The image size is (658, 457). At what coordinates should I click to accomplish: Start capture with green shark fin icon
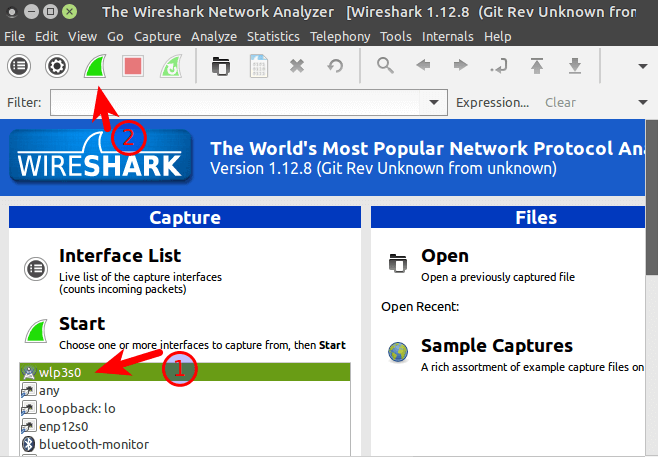[x=95, y=67]
